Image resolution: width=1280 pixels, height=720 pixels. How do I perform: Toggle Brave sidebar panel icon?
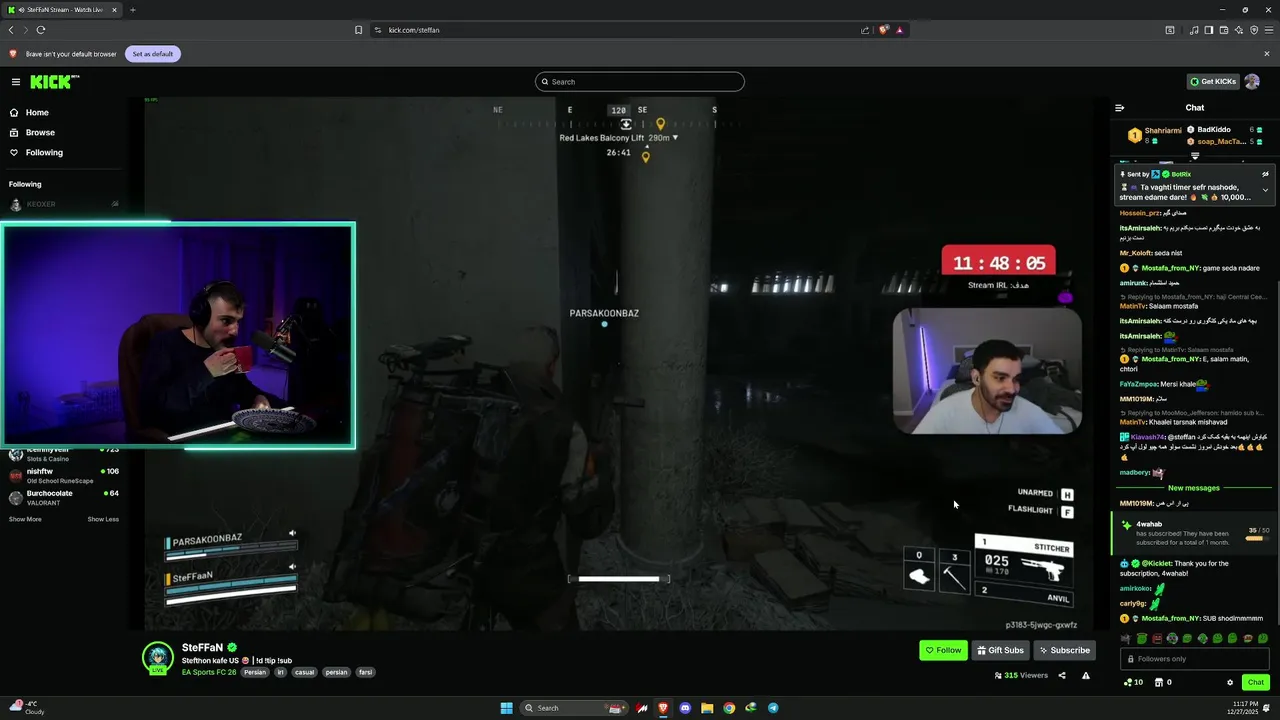pos(1209,30)
